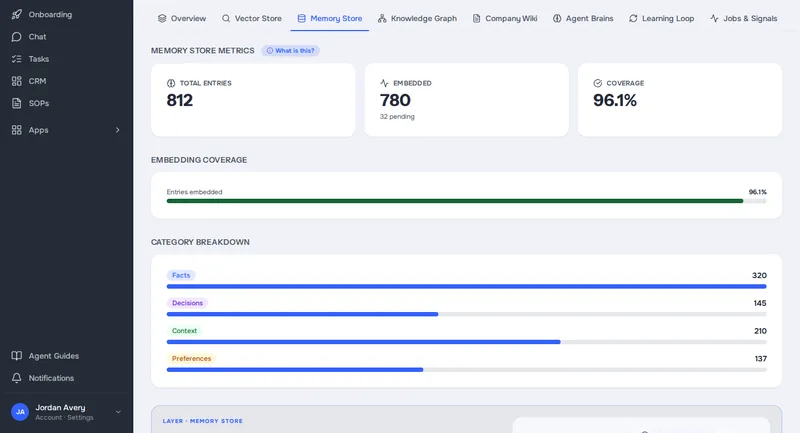Click the large "96.1%" coverage value
This screenshot has height=433, width=800.
tap(615, 100)
